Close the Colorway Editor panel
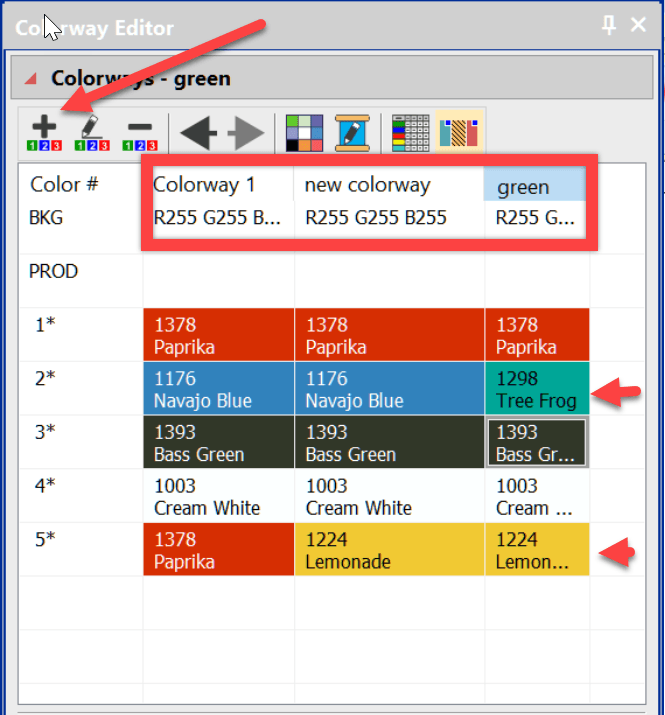The width and height of the screenshot is (665, 715). (x=639, y=26)
